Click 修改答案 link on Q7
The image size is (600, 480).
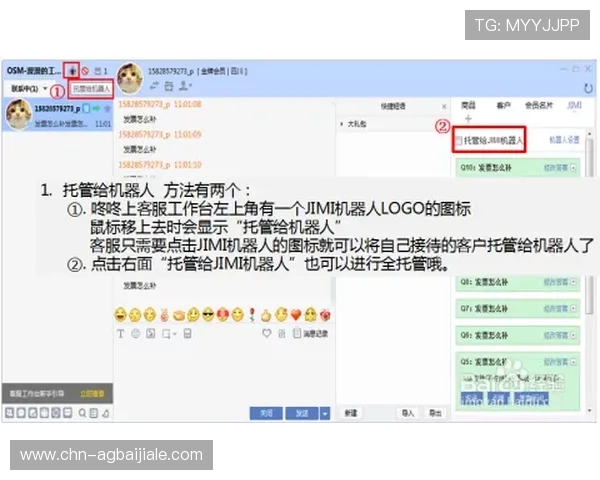(x=556, y=309)
